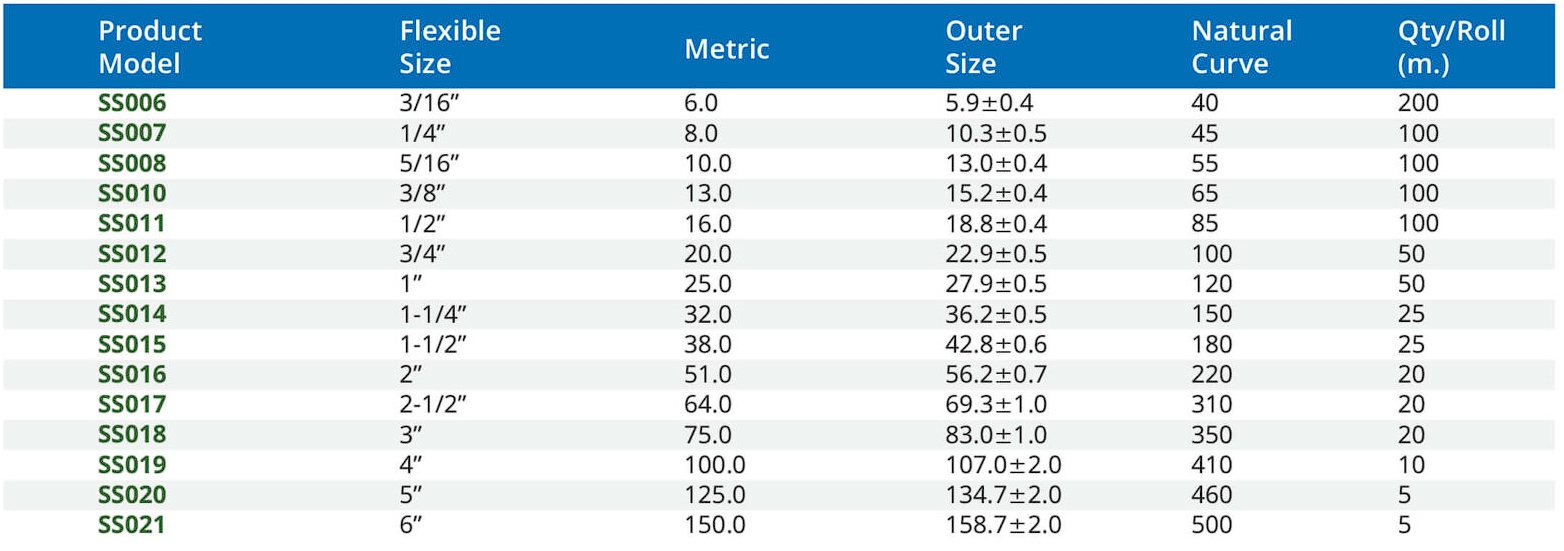This screenshot has height=551, width=1564.
Task: Select natural curve value 310
Action: (x=1212, y=404)
